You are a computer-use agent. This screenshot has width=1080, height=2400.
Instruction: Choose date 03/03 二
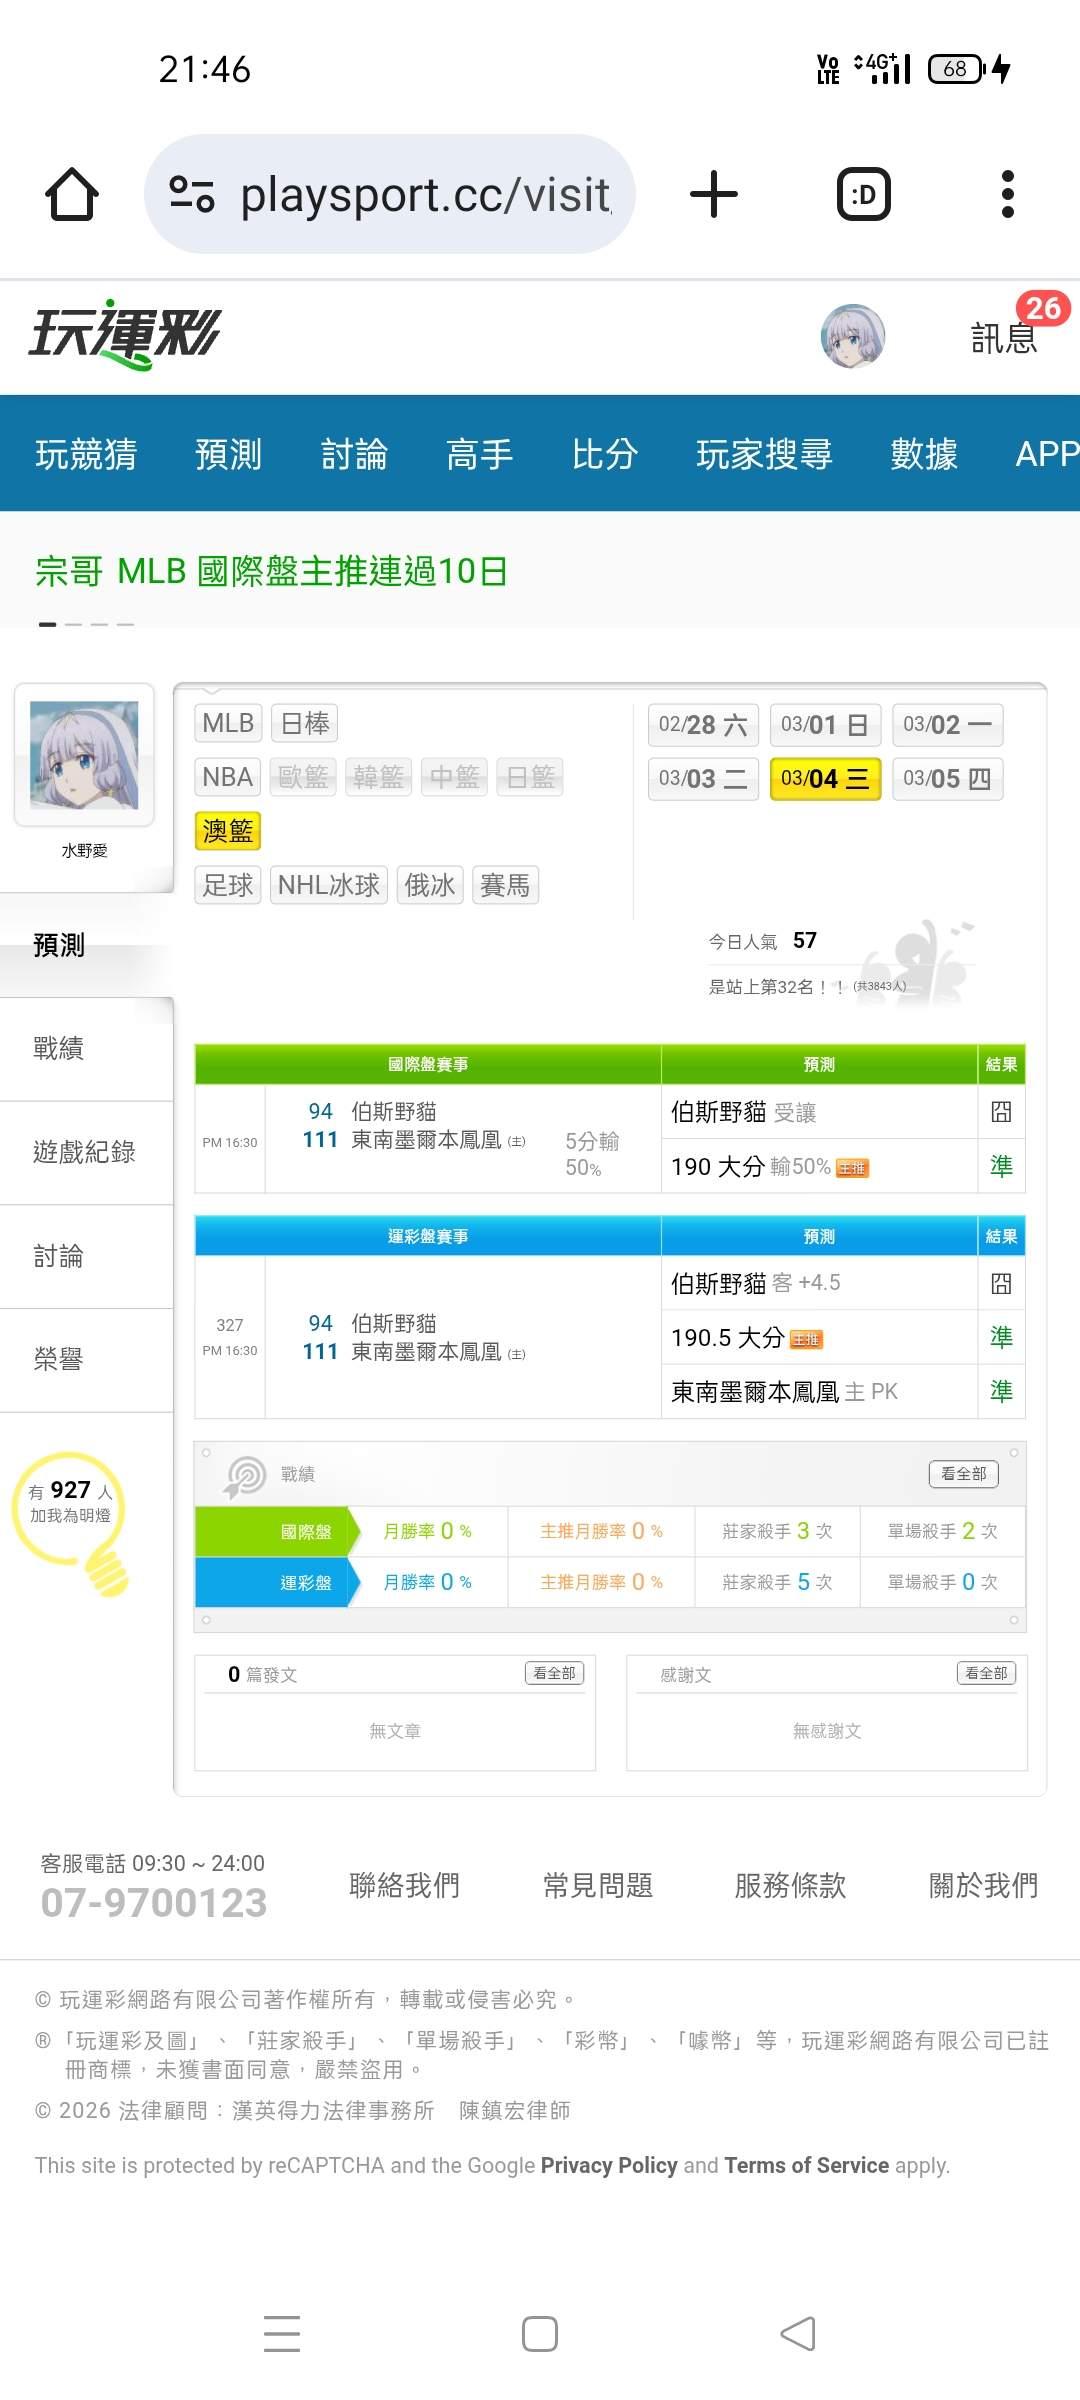tap(703, 779)
